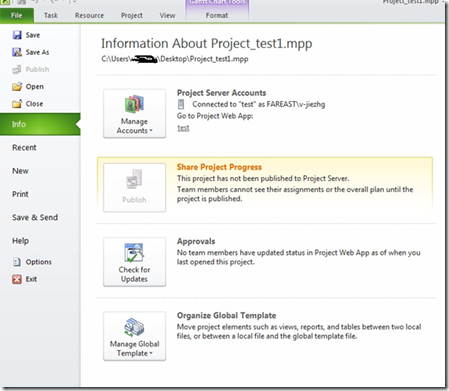The height and width of the screenshot is (391, 449).
Task: Open the Help section
Action: (20, 241)
